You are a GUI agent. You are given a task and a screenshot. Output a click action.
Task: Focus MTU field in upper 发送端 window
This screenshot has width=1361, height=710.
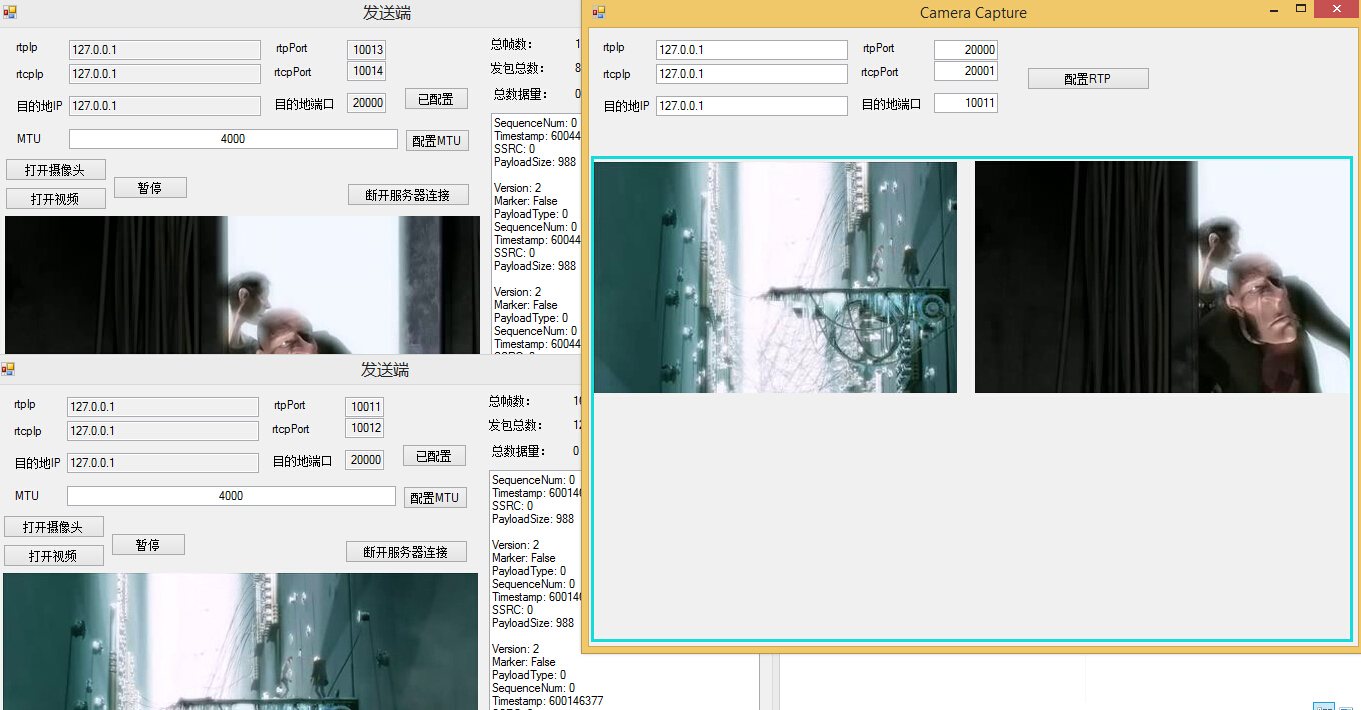click(233, 139)
